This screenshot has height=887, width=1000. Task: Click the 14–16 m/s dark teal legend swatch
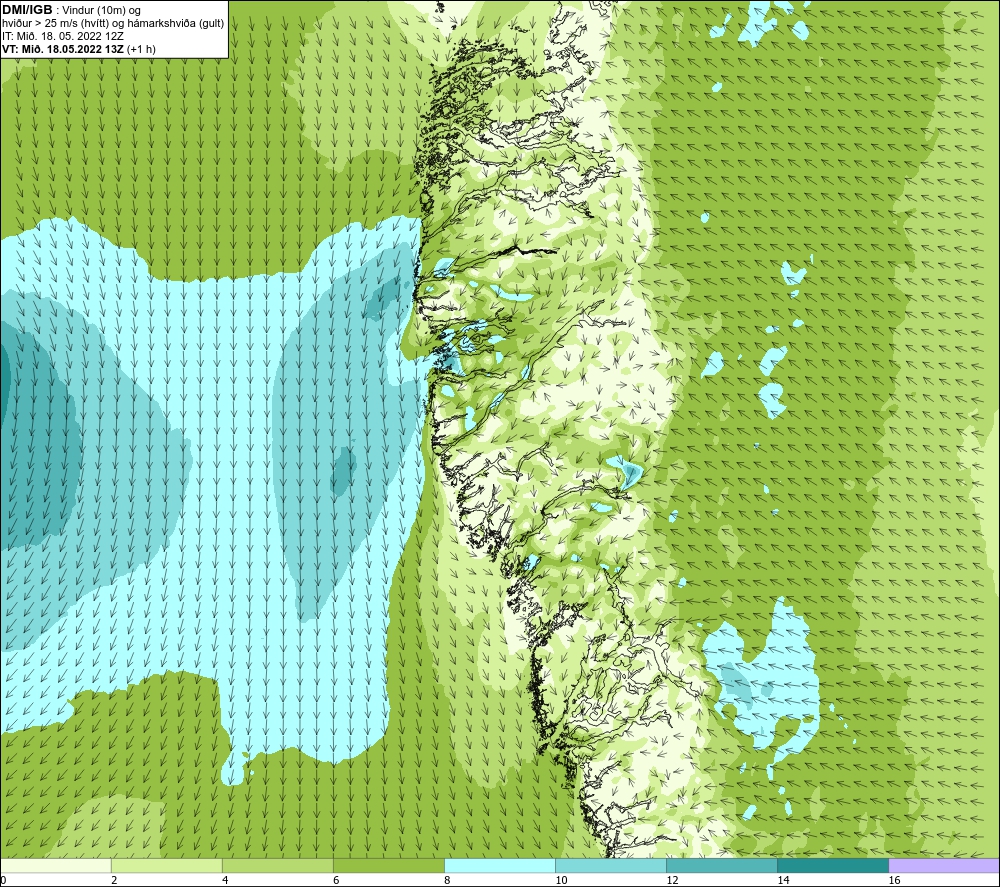(x=833, y=865)
